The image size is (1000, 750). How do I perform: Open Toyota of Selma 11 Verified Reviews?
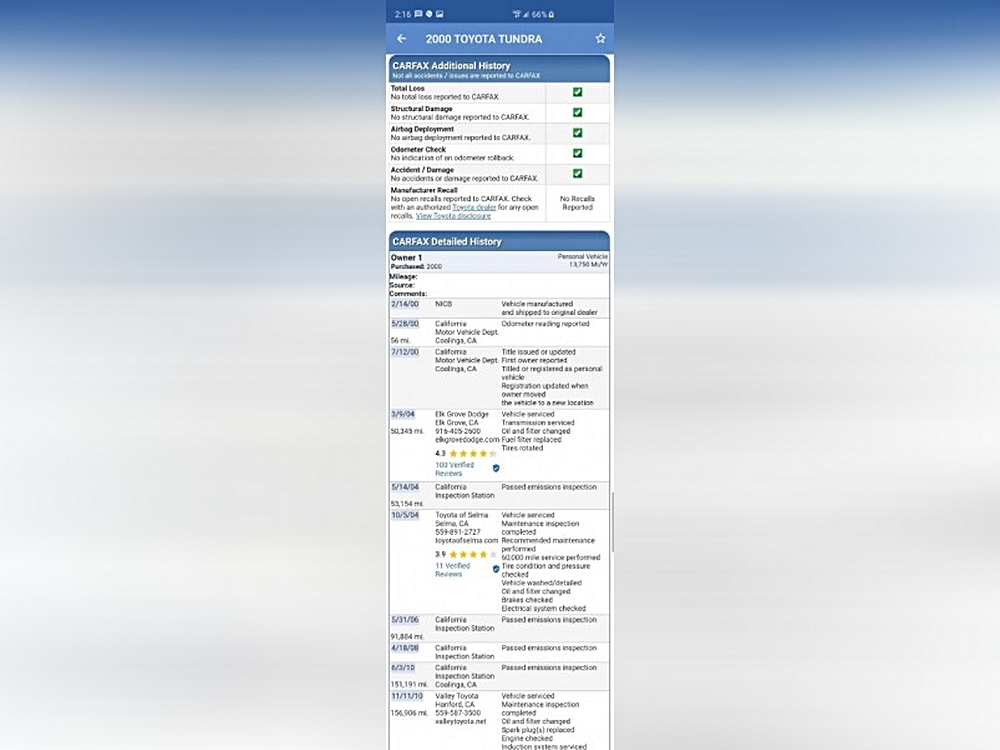452,570
